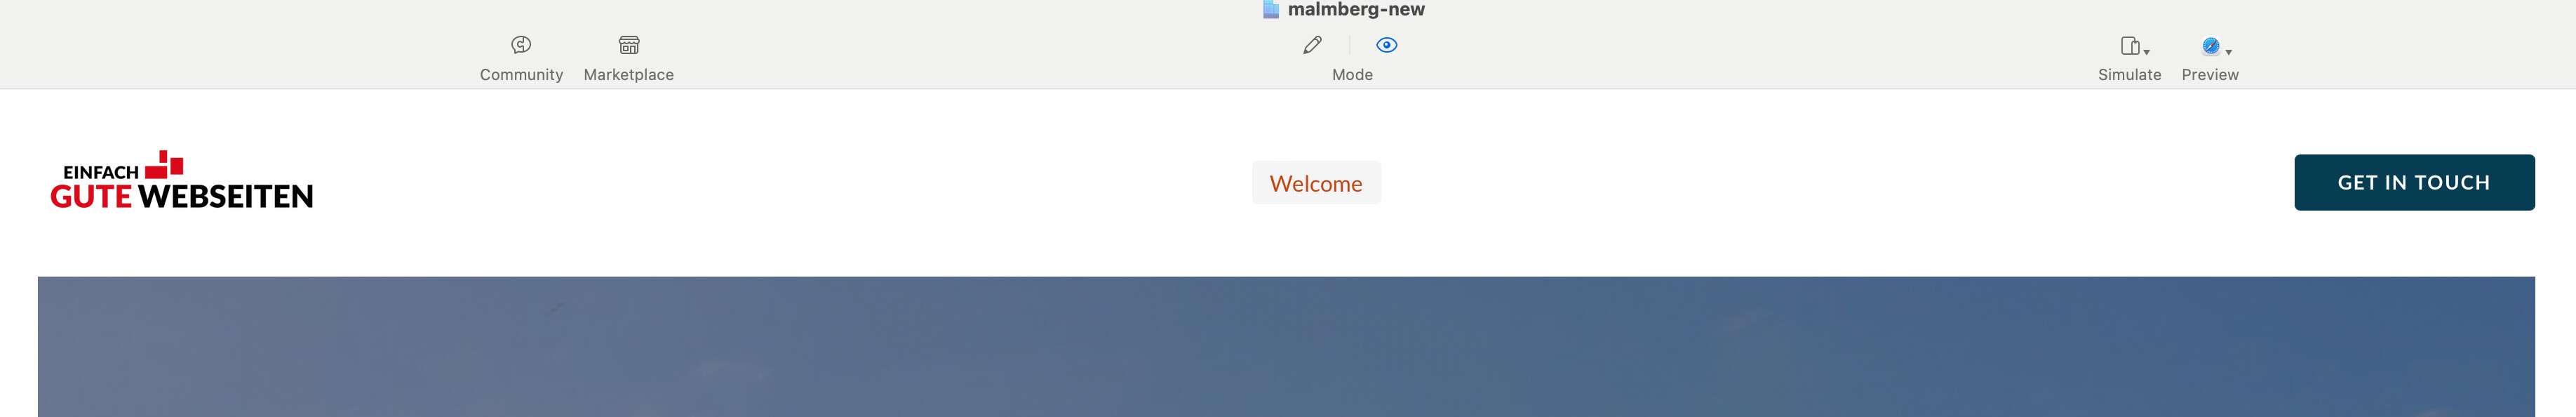Click the Simulate text label
Screen dimensions: 2576x417
(2129, 75)
